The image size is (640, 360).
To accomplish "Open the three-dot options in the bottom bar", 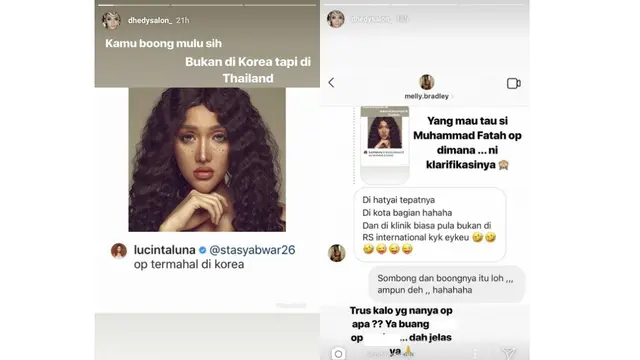I will point(474,353).
